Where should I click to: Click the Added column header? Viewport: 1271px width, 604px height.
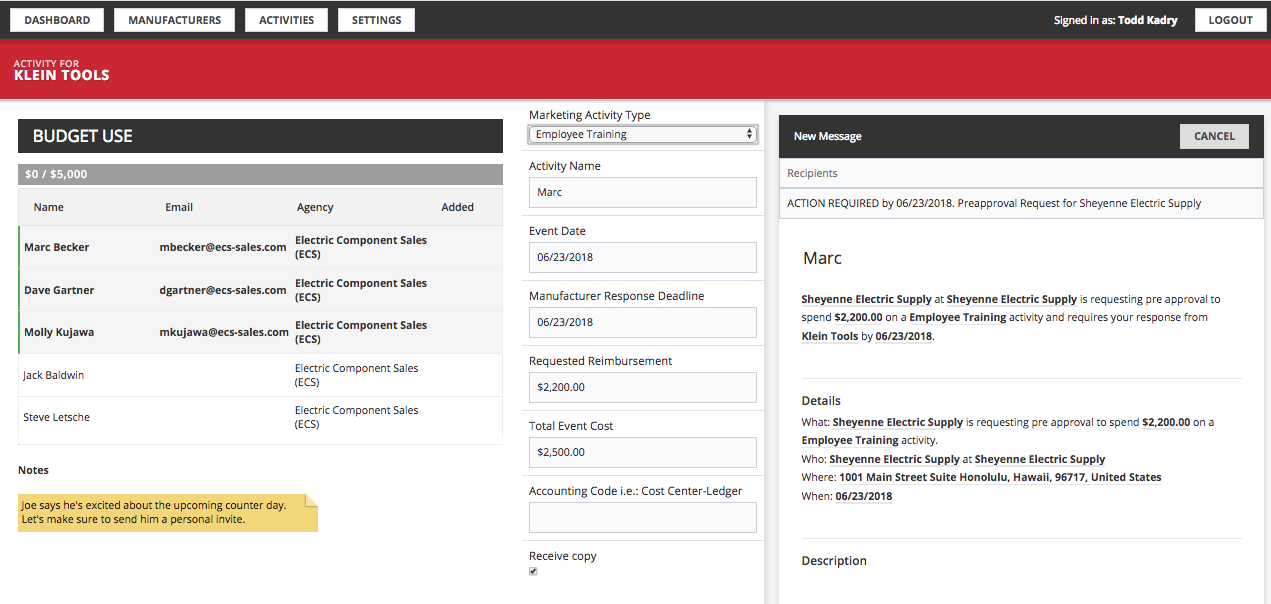[x=458, y=207]
